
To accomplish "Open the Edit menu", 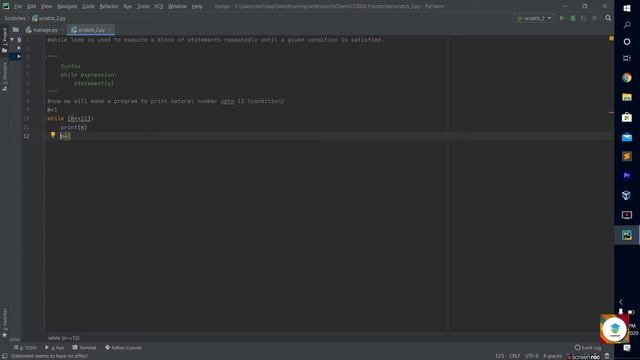I will [x=31, y=7].
